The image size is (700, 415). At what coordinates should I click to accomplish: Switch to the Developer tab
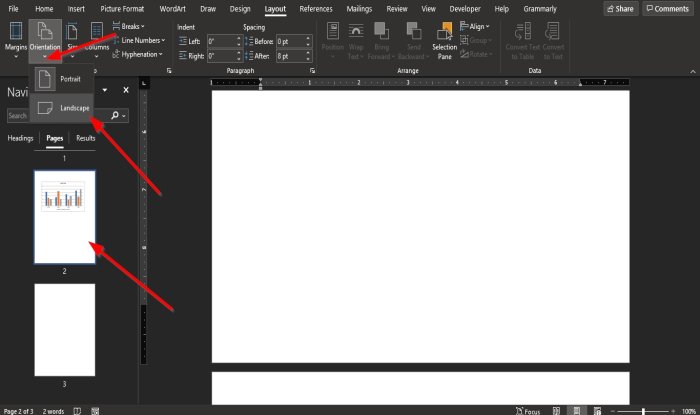(x=465, y=8)
